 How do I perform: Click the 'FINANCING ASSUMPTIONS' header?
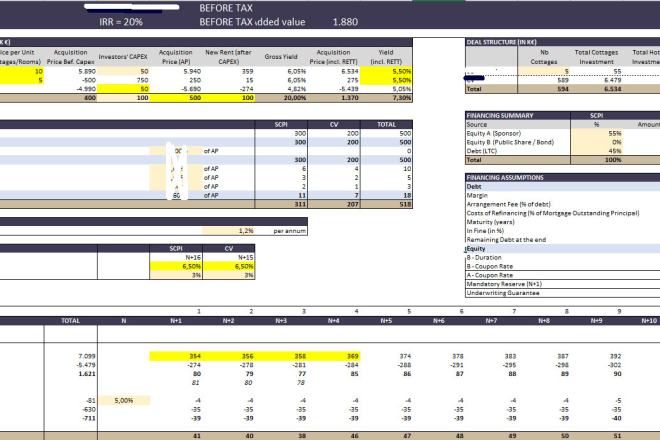pyautogui.click(x=505, y=177)
